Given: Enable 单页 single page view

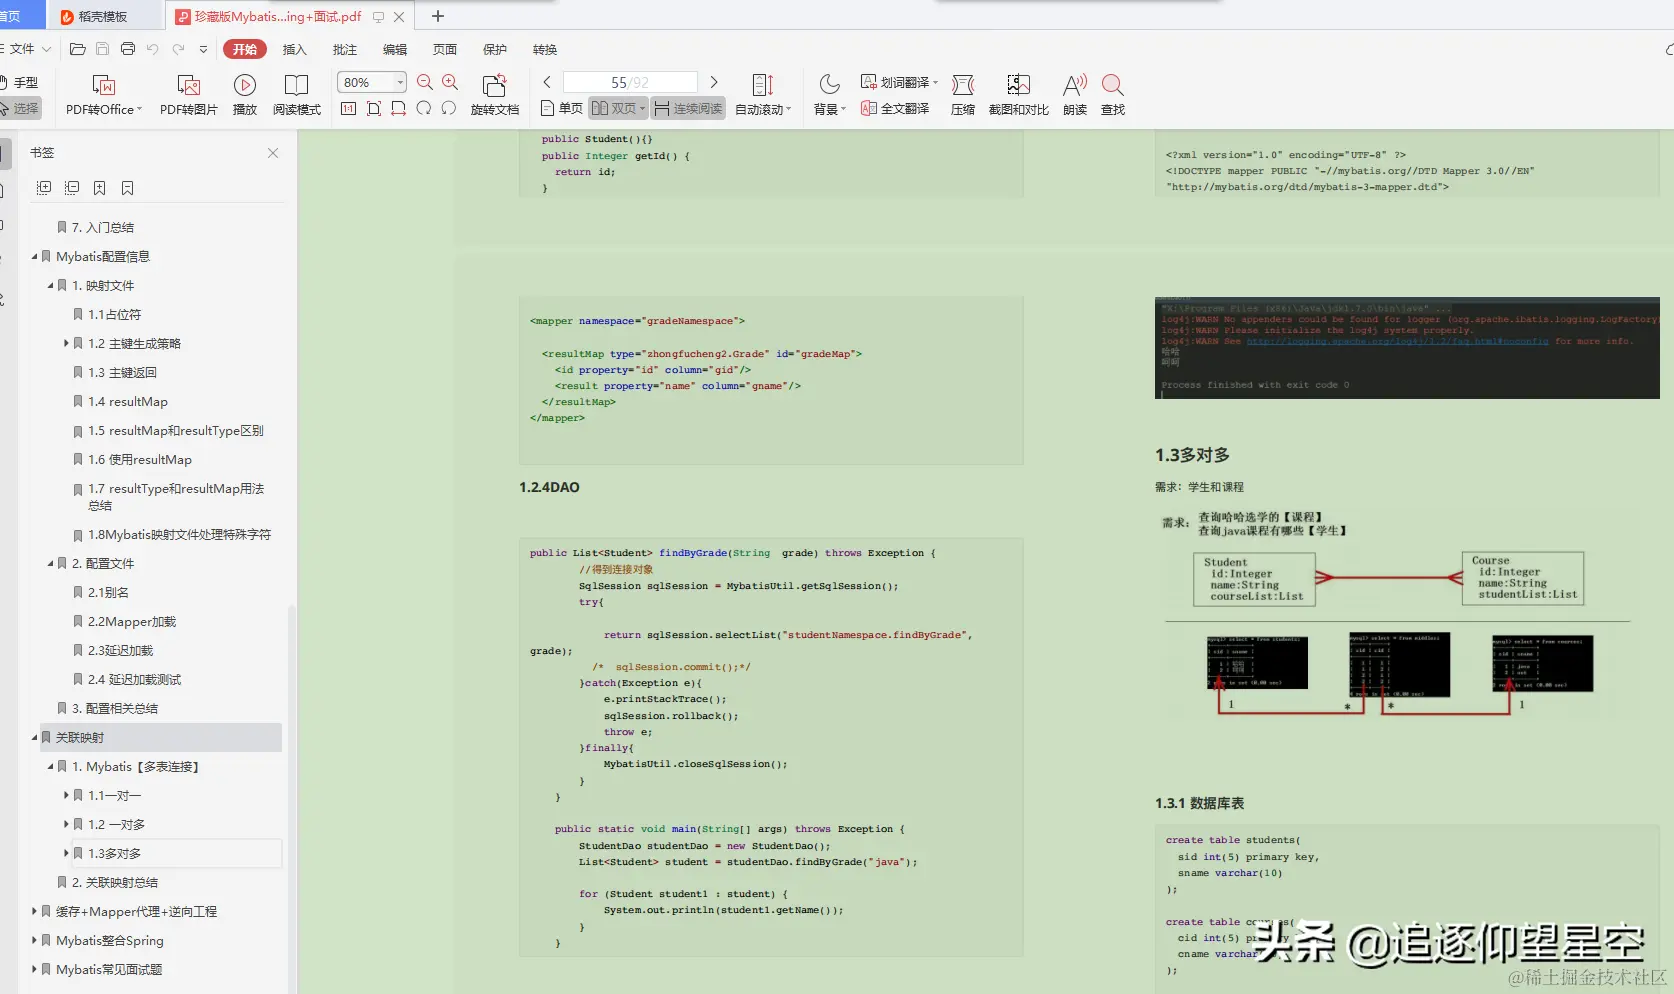Looking at the screenshot, I should point(561,109).
